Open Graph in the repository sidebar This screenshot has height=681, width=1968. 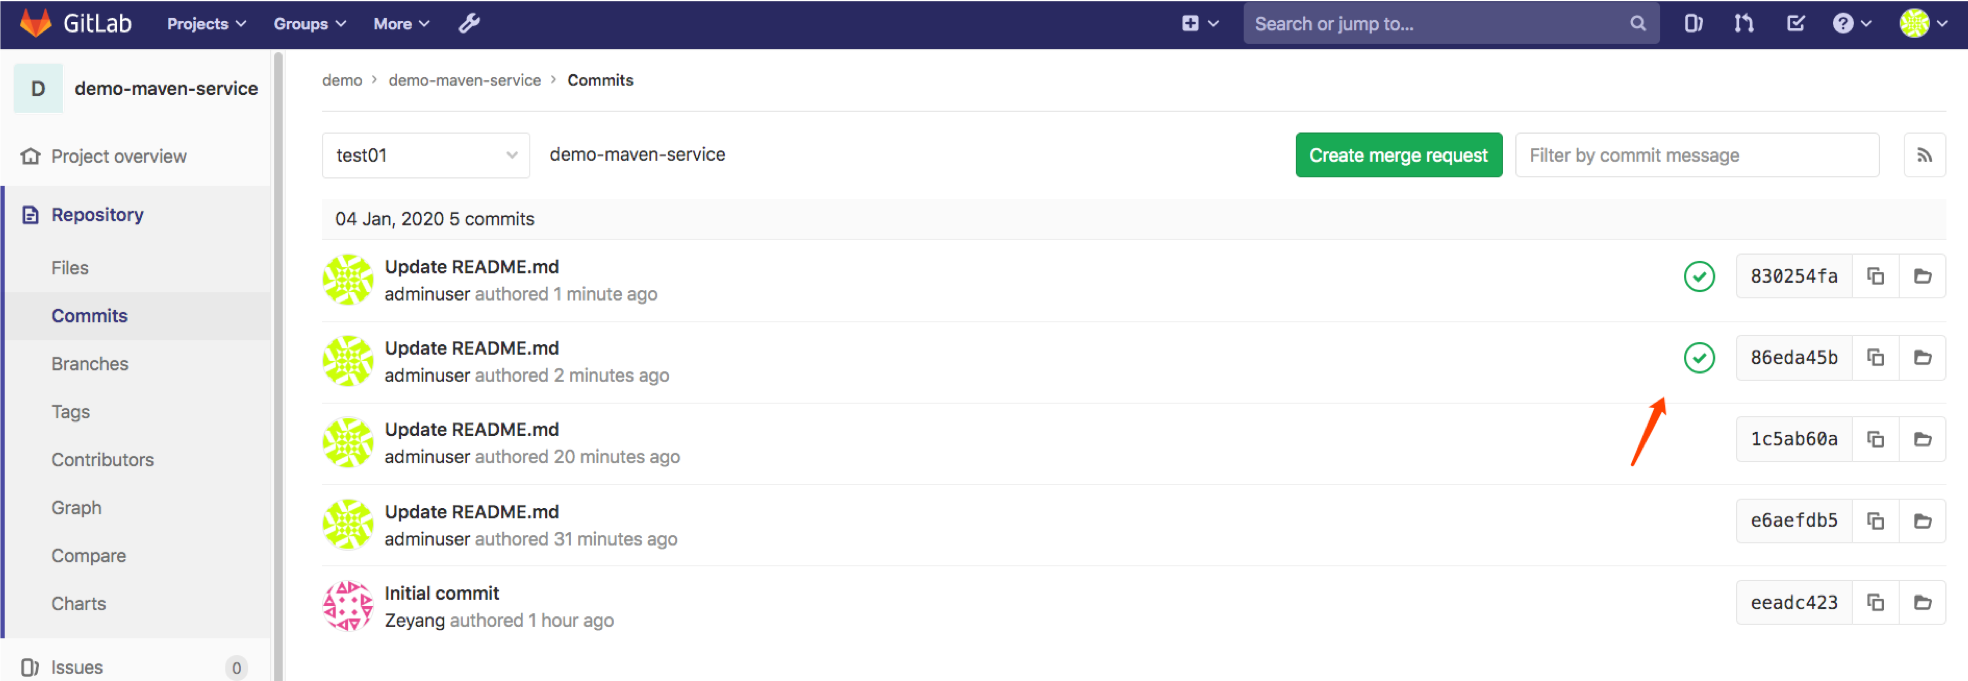click(77, 508)
